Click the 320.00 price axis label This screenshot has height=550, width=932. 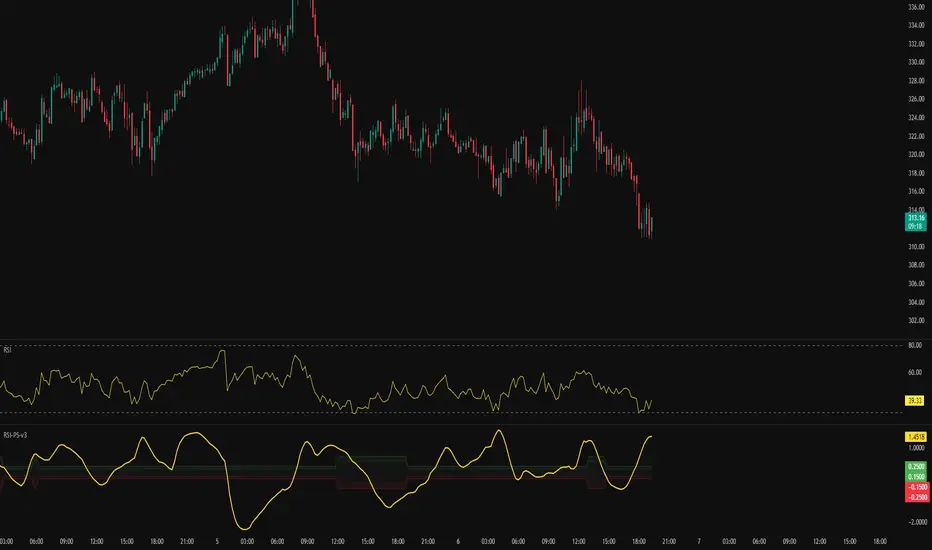(x=916, y=155)
